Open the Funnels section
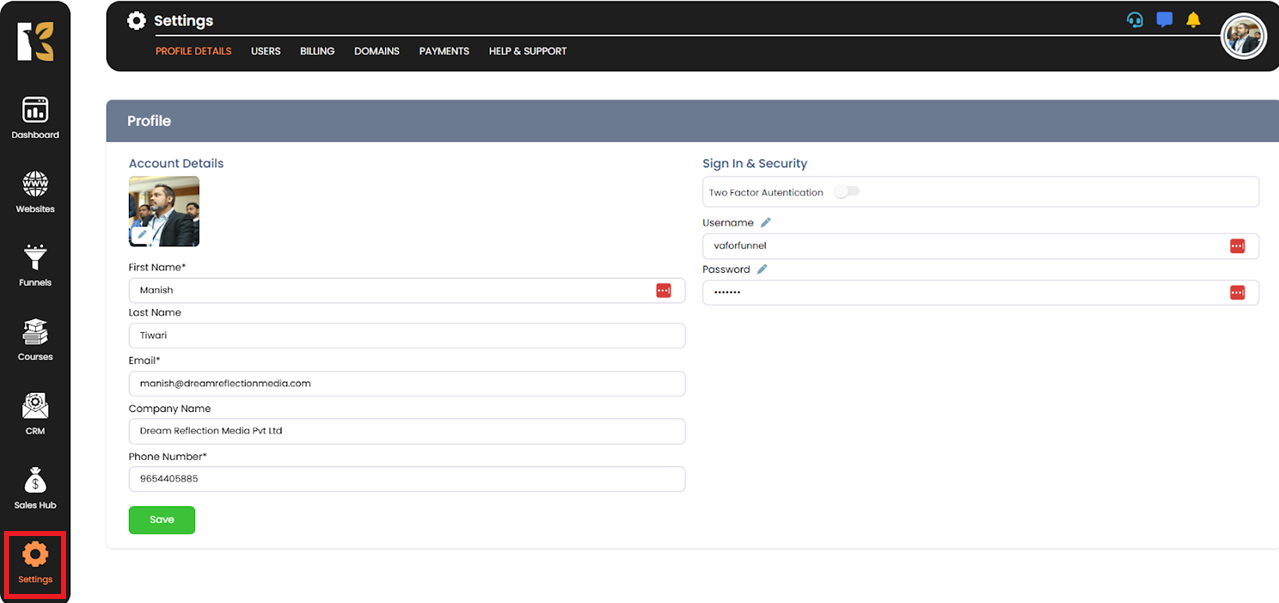 (x=35, y=265)
